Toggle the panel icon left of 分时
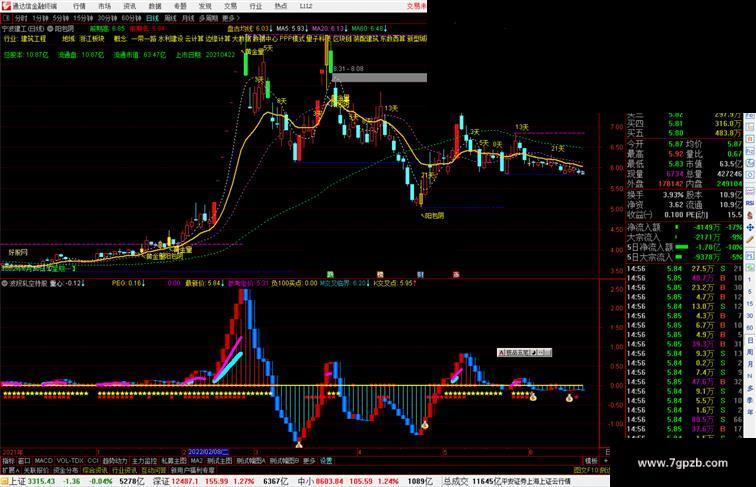Image resolution: width=756 pixels, height=487 pixels. 6,18
